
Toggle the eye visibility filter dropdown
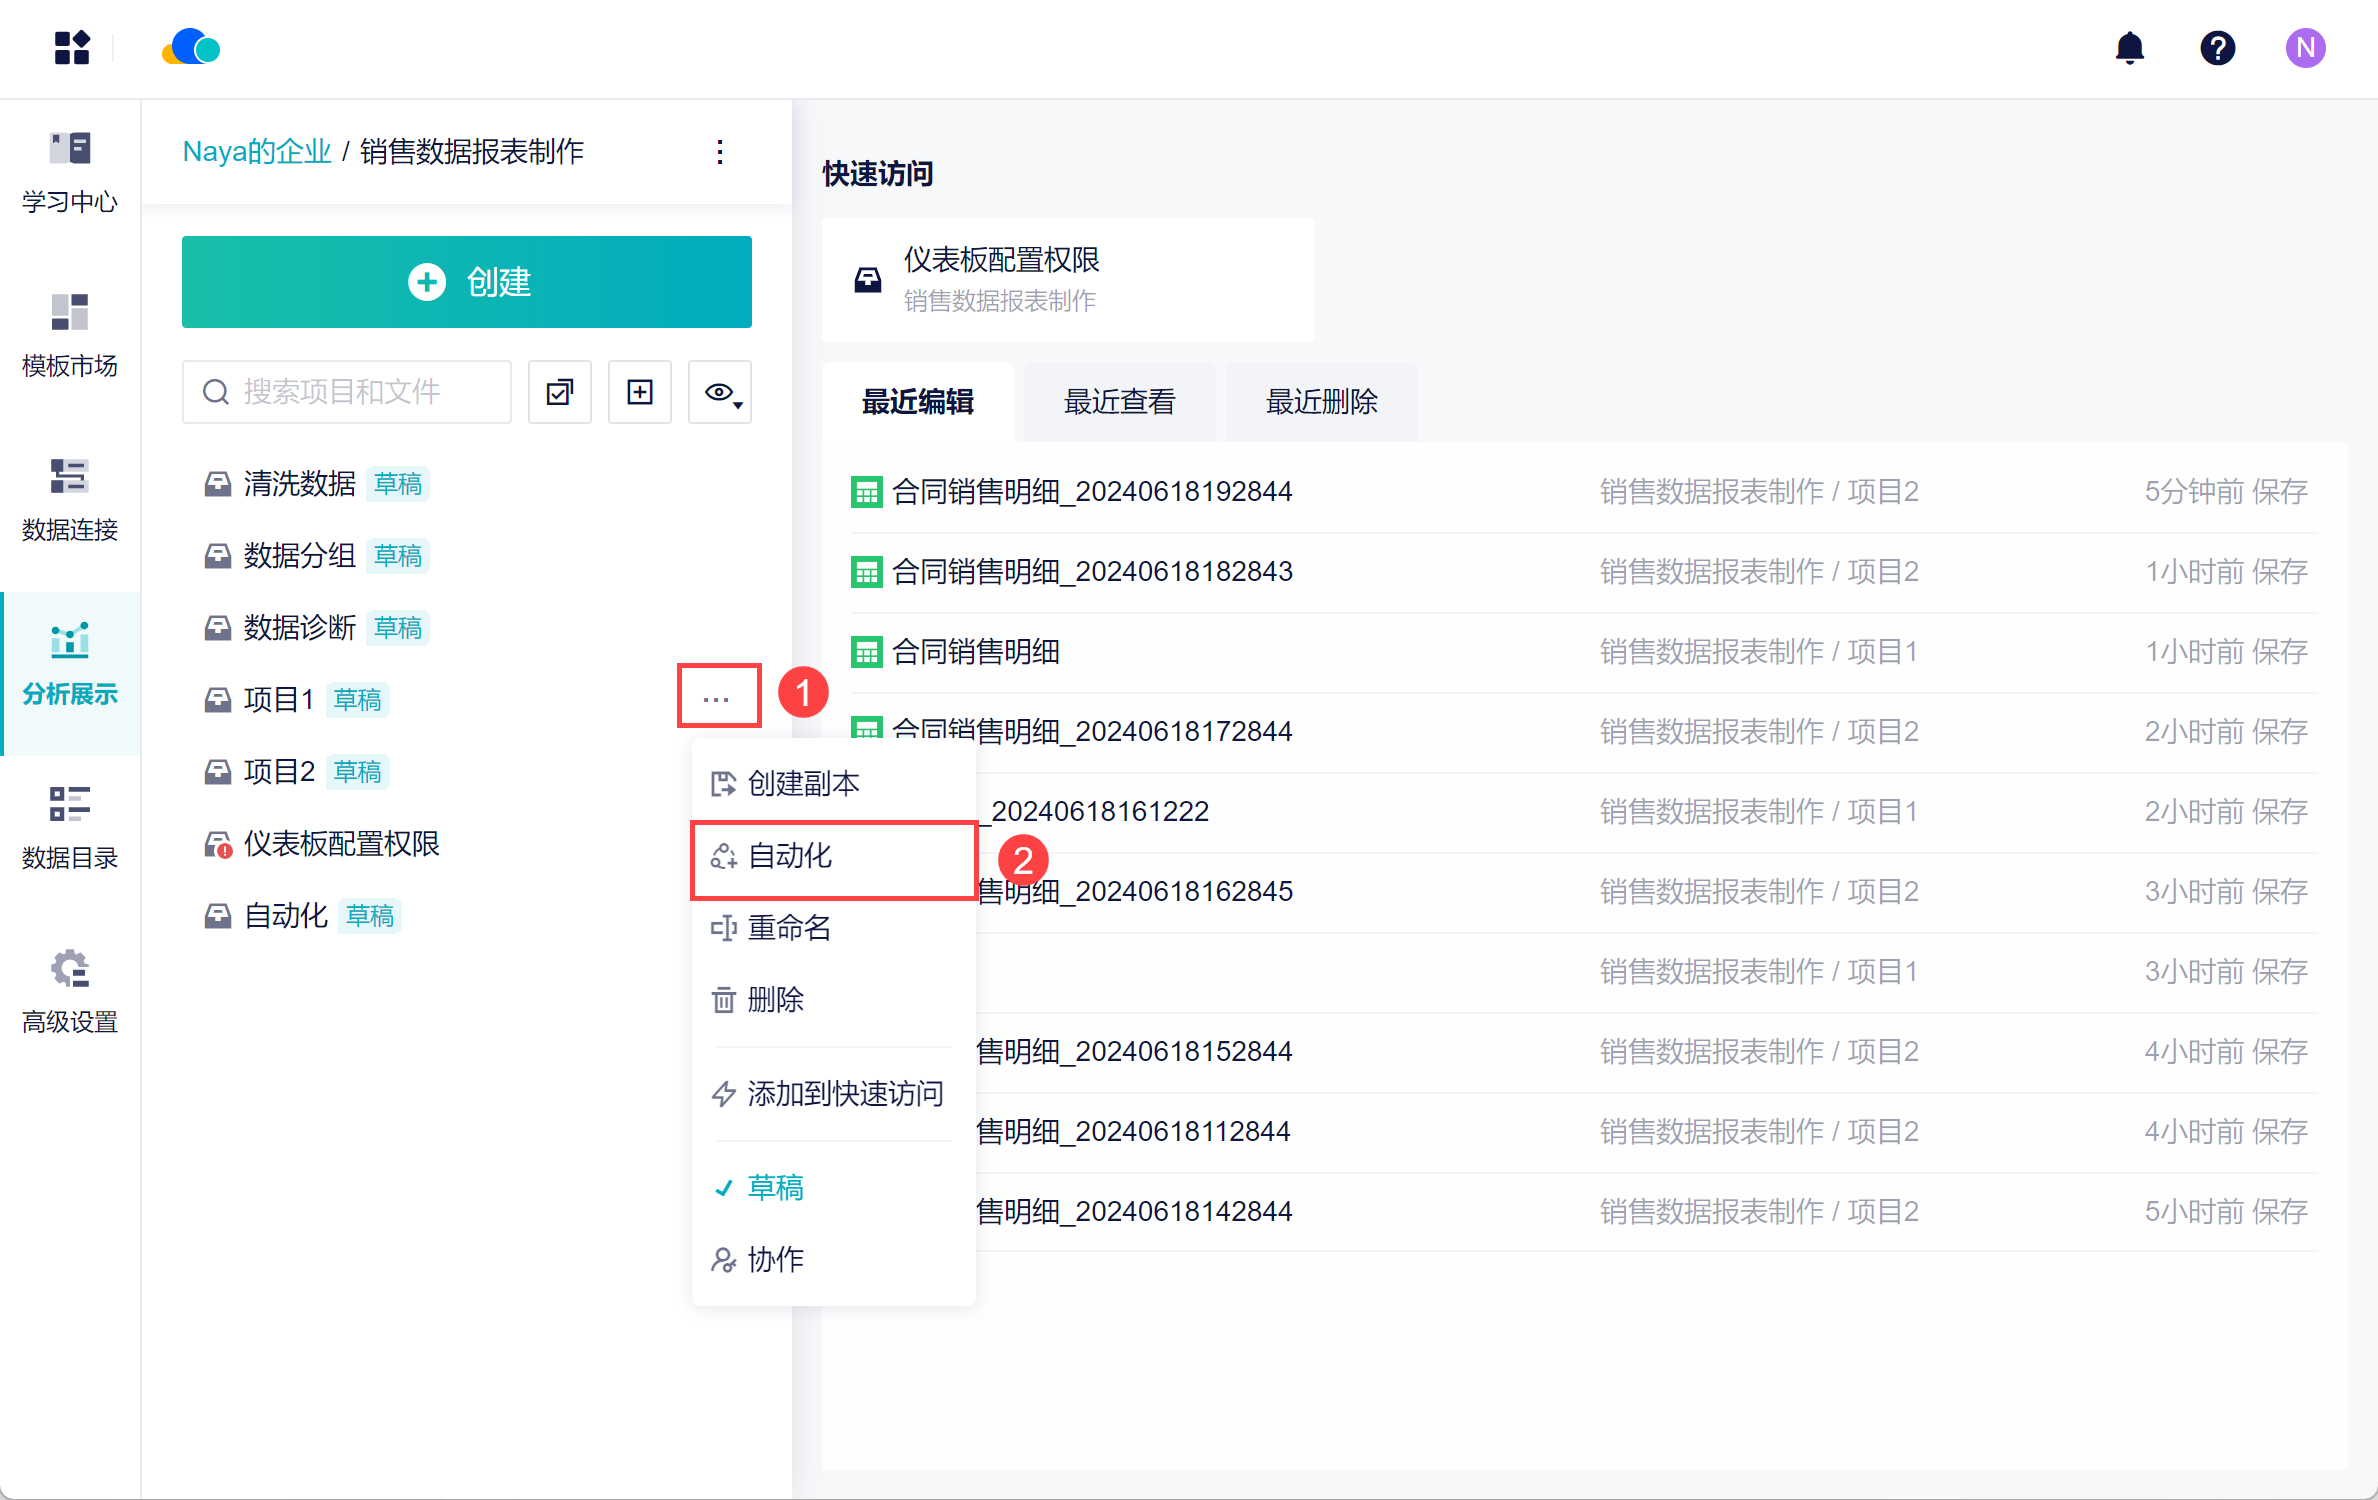[720, 392]
